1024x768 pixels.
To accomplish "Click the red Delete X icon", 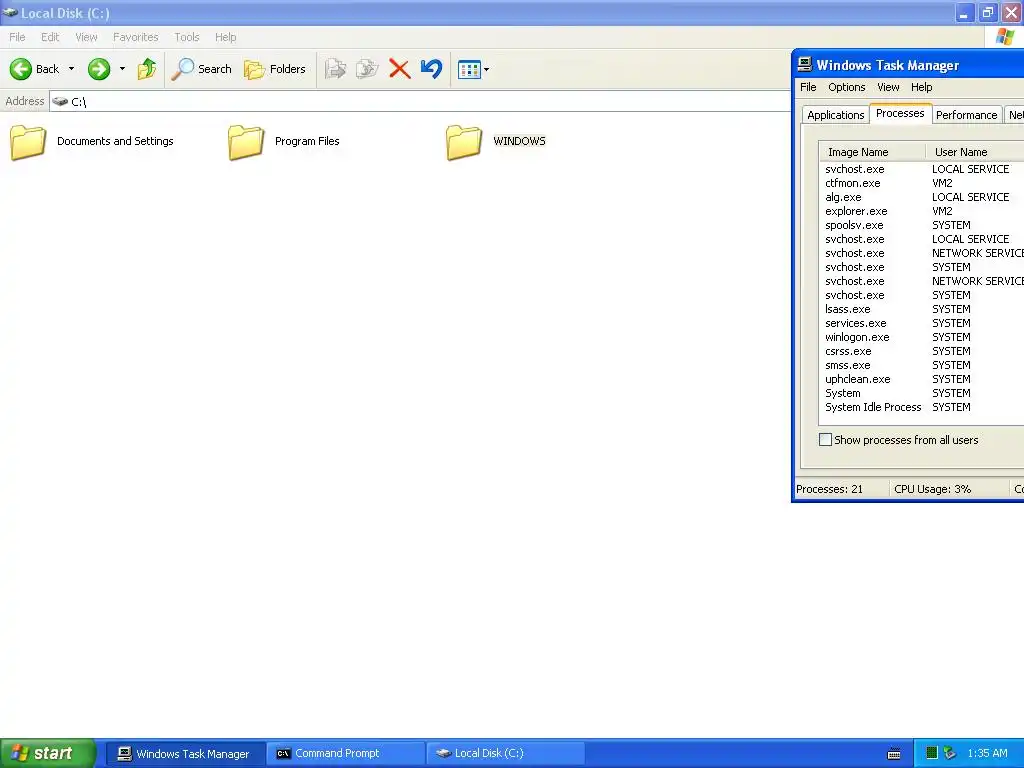I will tap(400, 69).
